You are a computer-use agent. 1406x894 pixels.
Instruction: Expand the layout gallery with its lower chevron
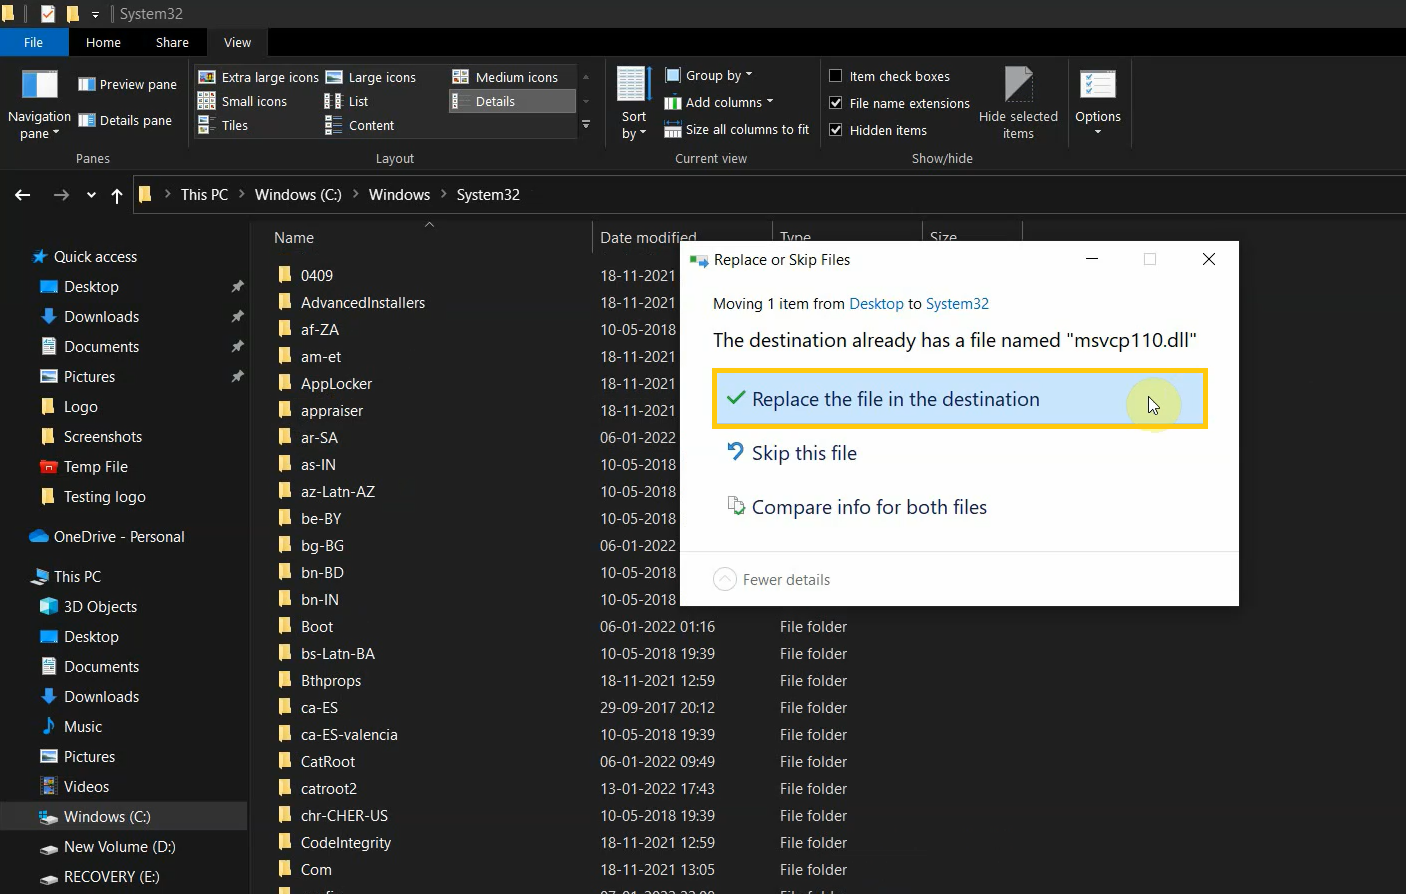coord(586,124)
